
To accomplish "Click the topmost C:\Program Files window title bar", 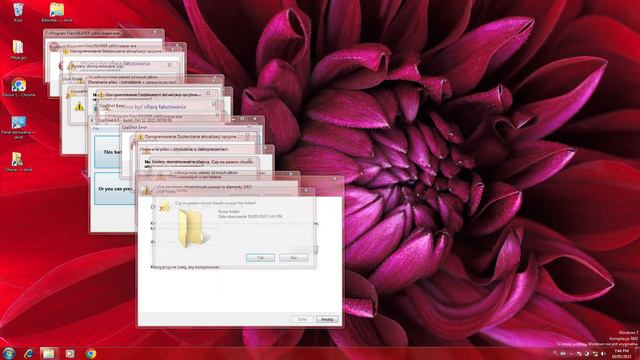I will 104,33.
